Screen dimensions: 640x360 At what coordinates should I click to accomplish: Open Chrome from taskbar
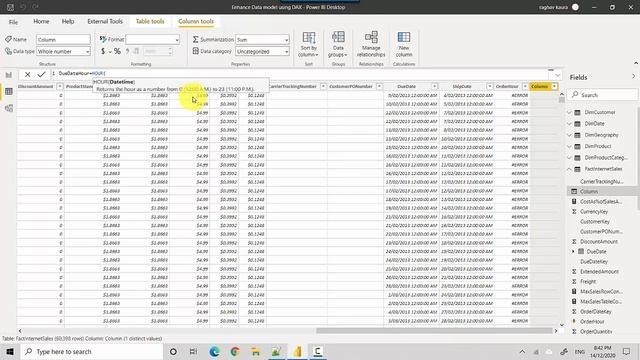coord(235,351)
